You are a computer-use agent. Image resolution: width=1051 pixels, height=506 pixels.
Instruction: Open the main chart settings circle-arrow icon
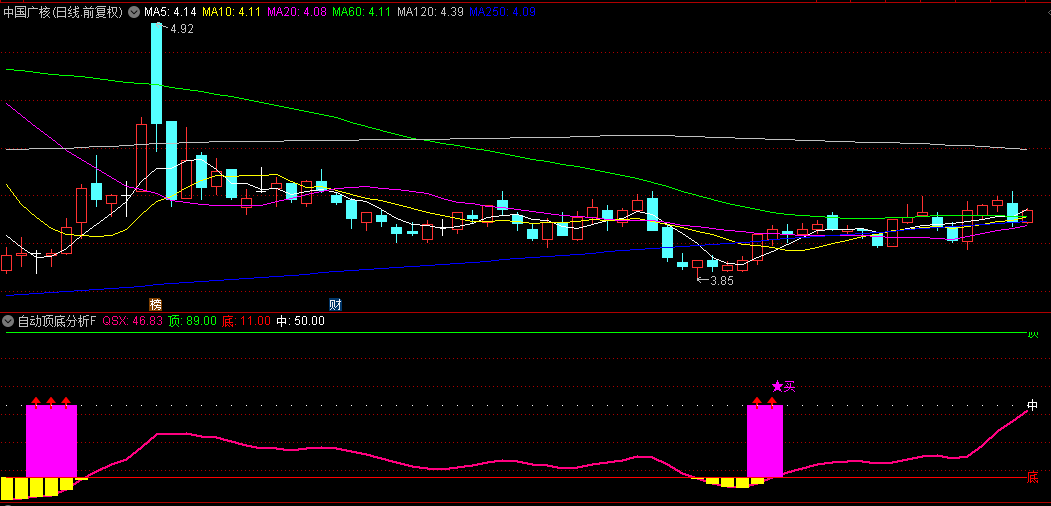click(x=133, y=11)
